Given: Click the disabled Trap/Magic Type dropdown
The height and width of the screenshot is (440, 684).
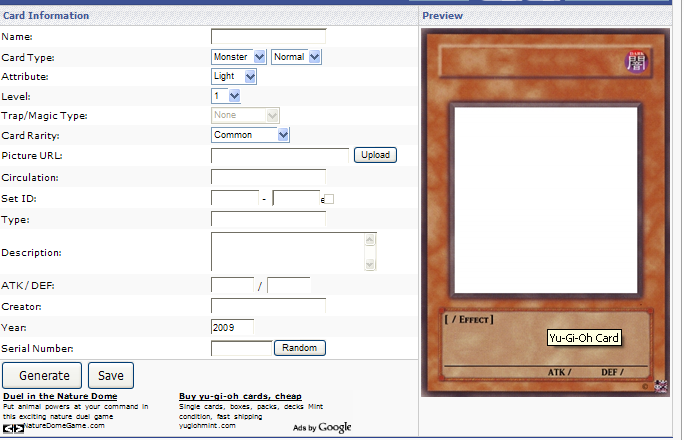Looking at the screenshot, I should coord(245,116).
